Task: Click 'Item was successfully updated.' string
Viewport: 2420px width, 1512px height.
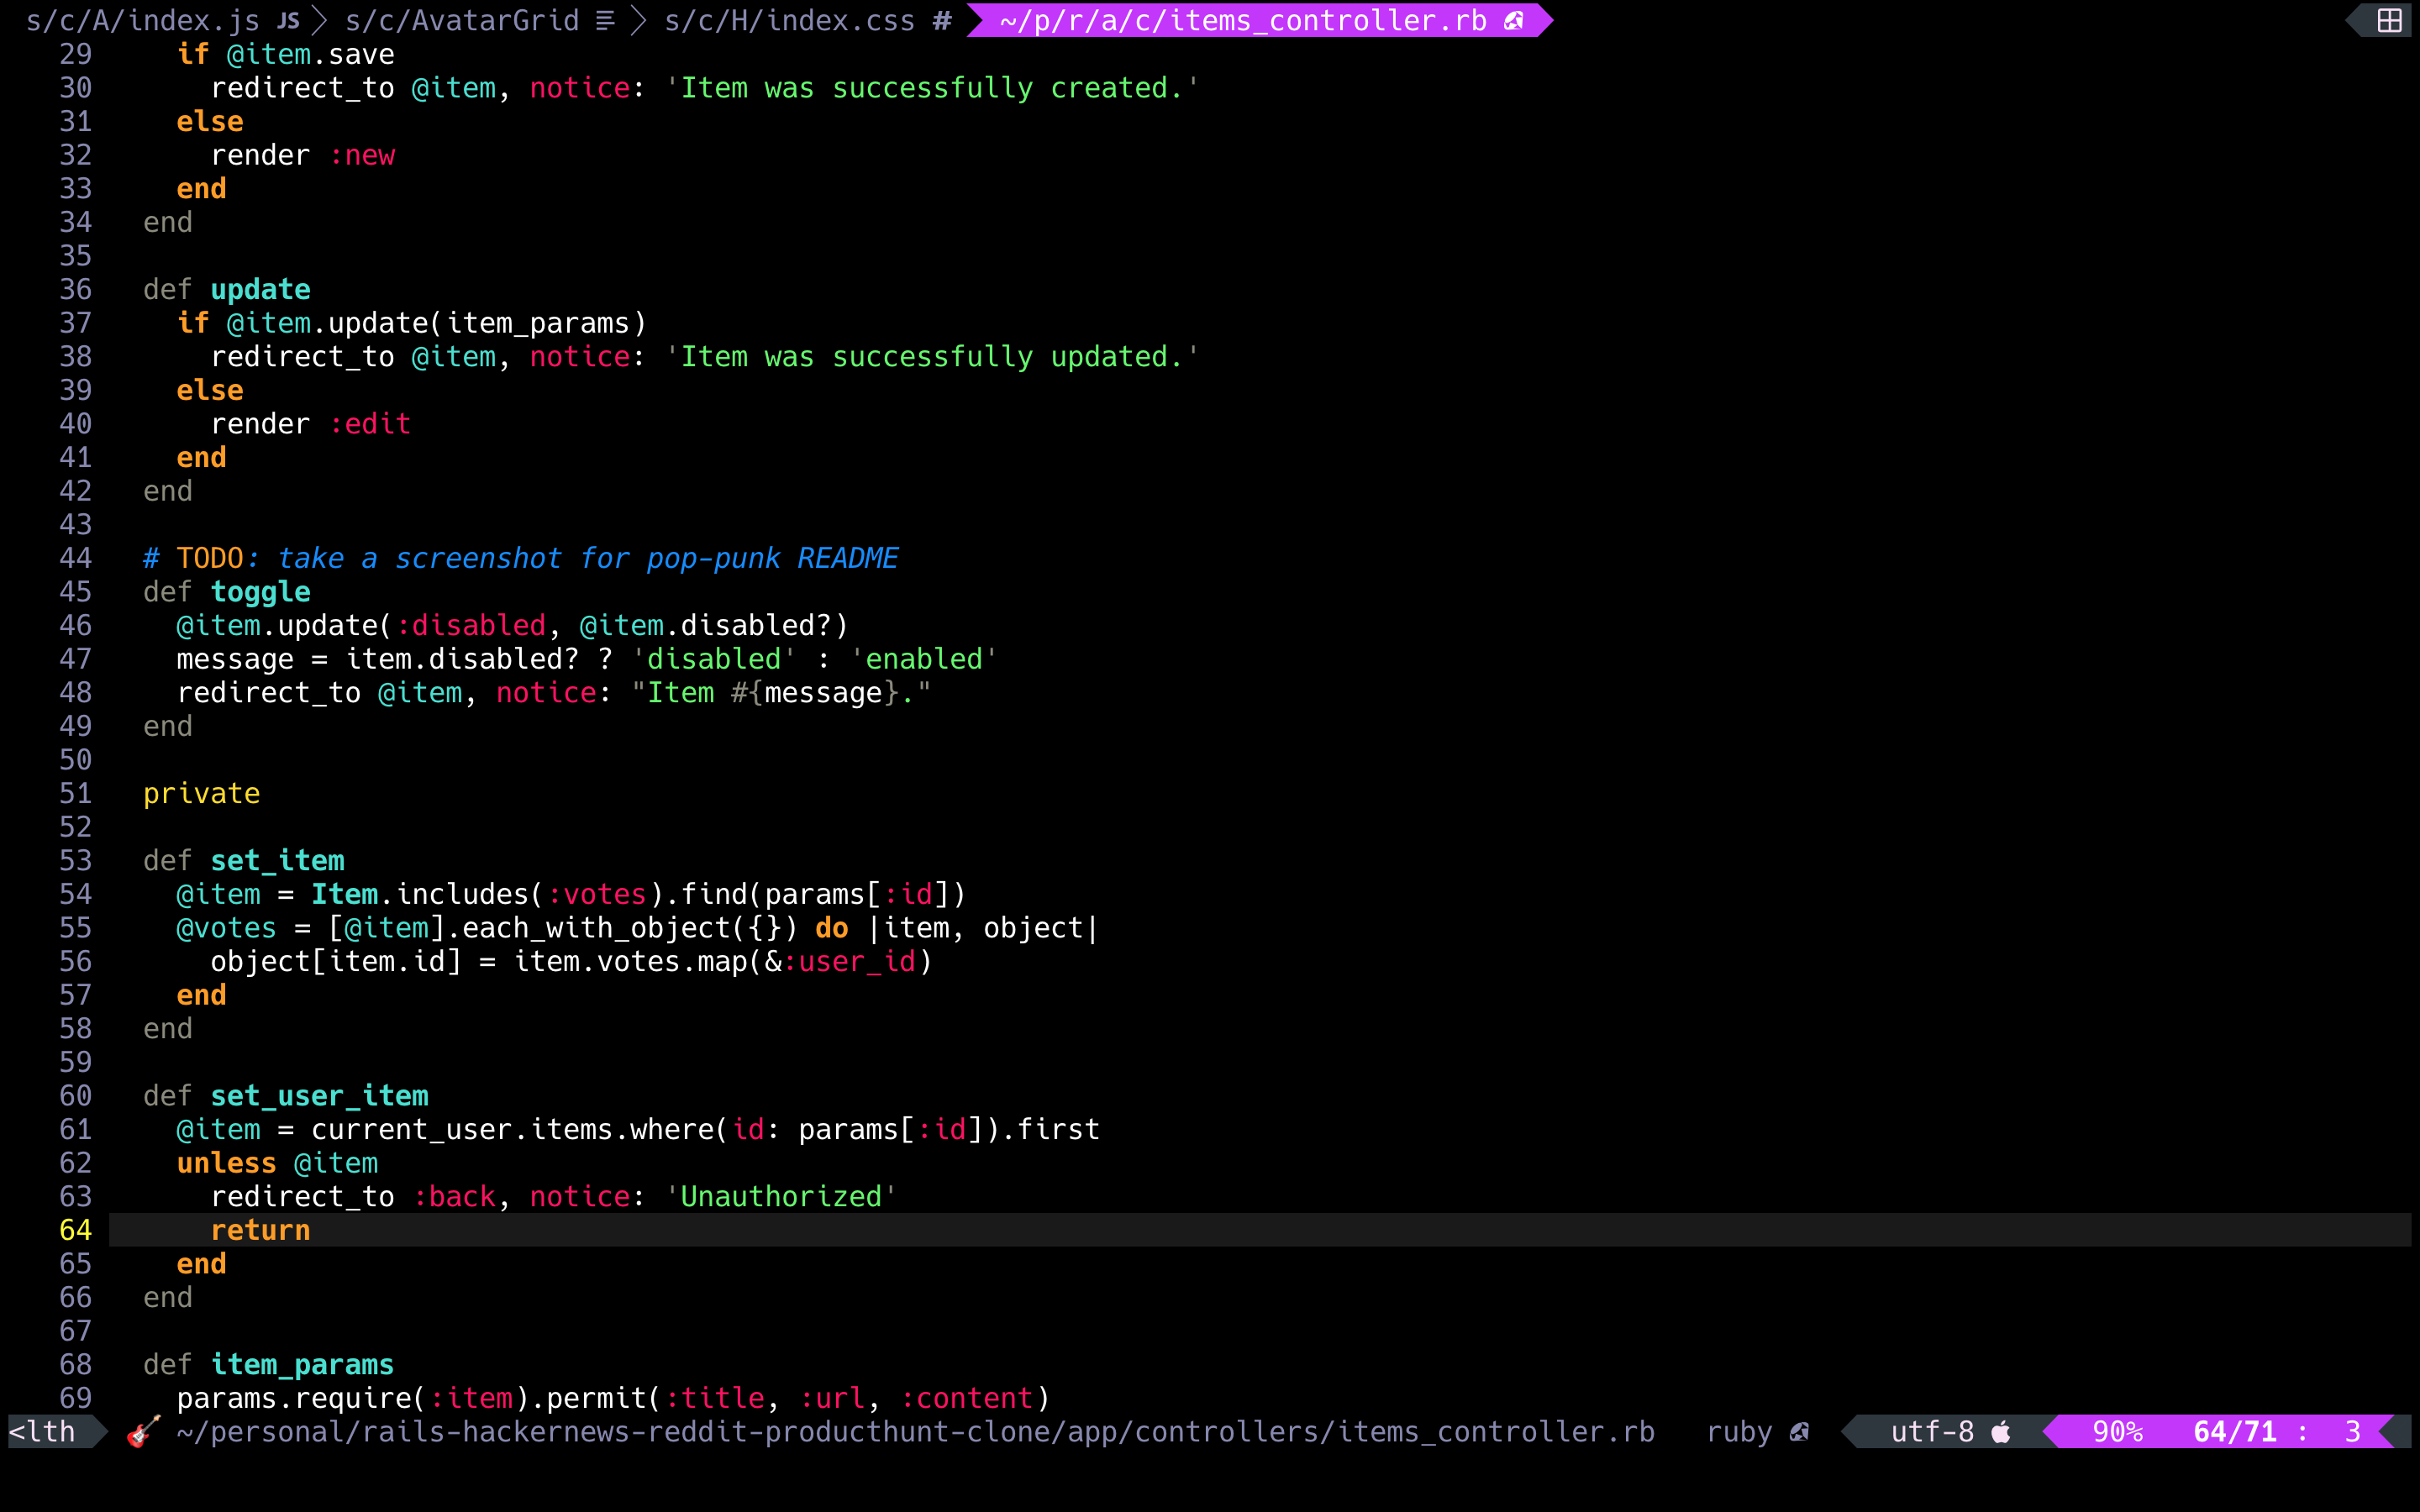Action: click(932, 356)
